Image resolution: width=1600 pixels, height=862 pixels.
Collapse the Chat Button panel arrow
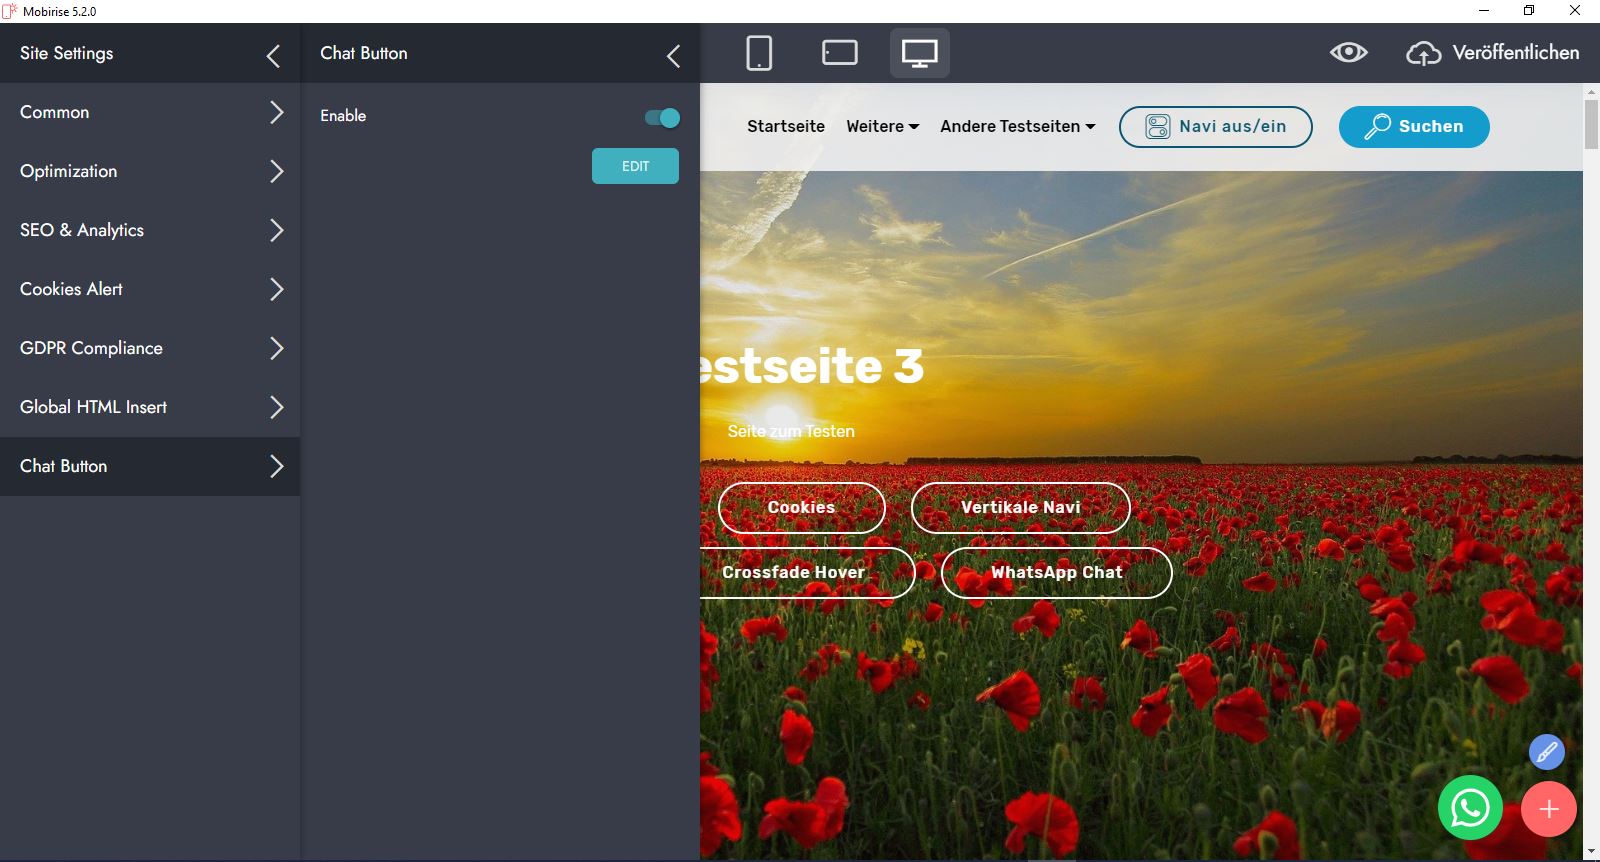tap(673, 56)
